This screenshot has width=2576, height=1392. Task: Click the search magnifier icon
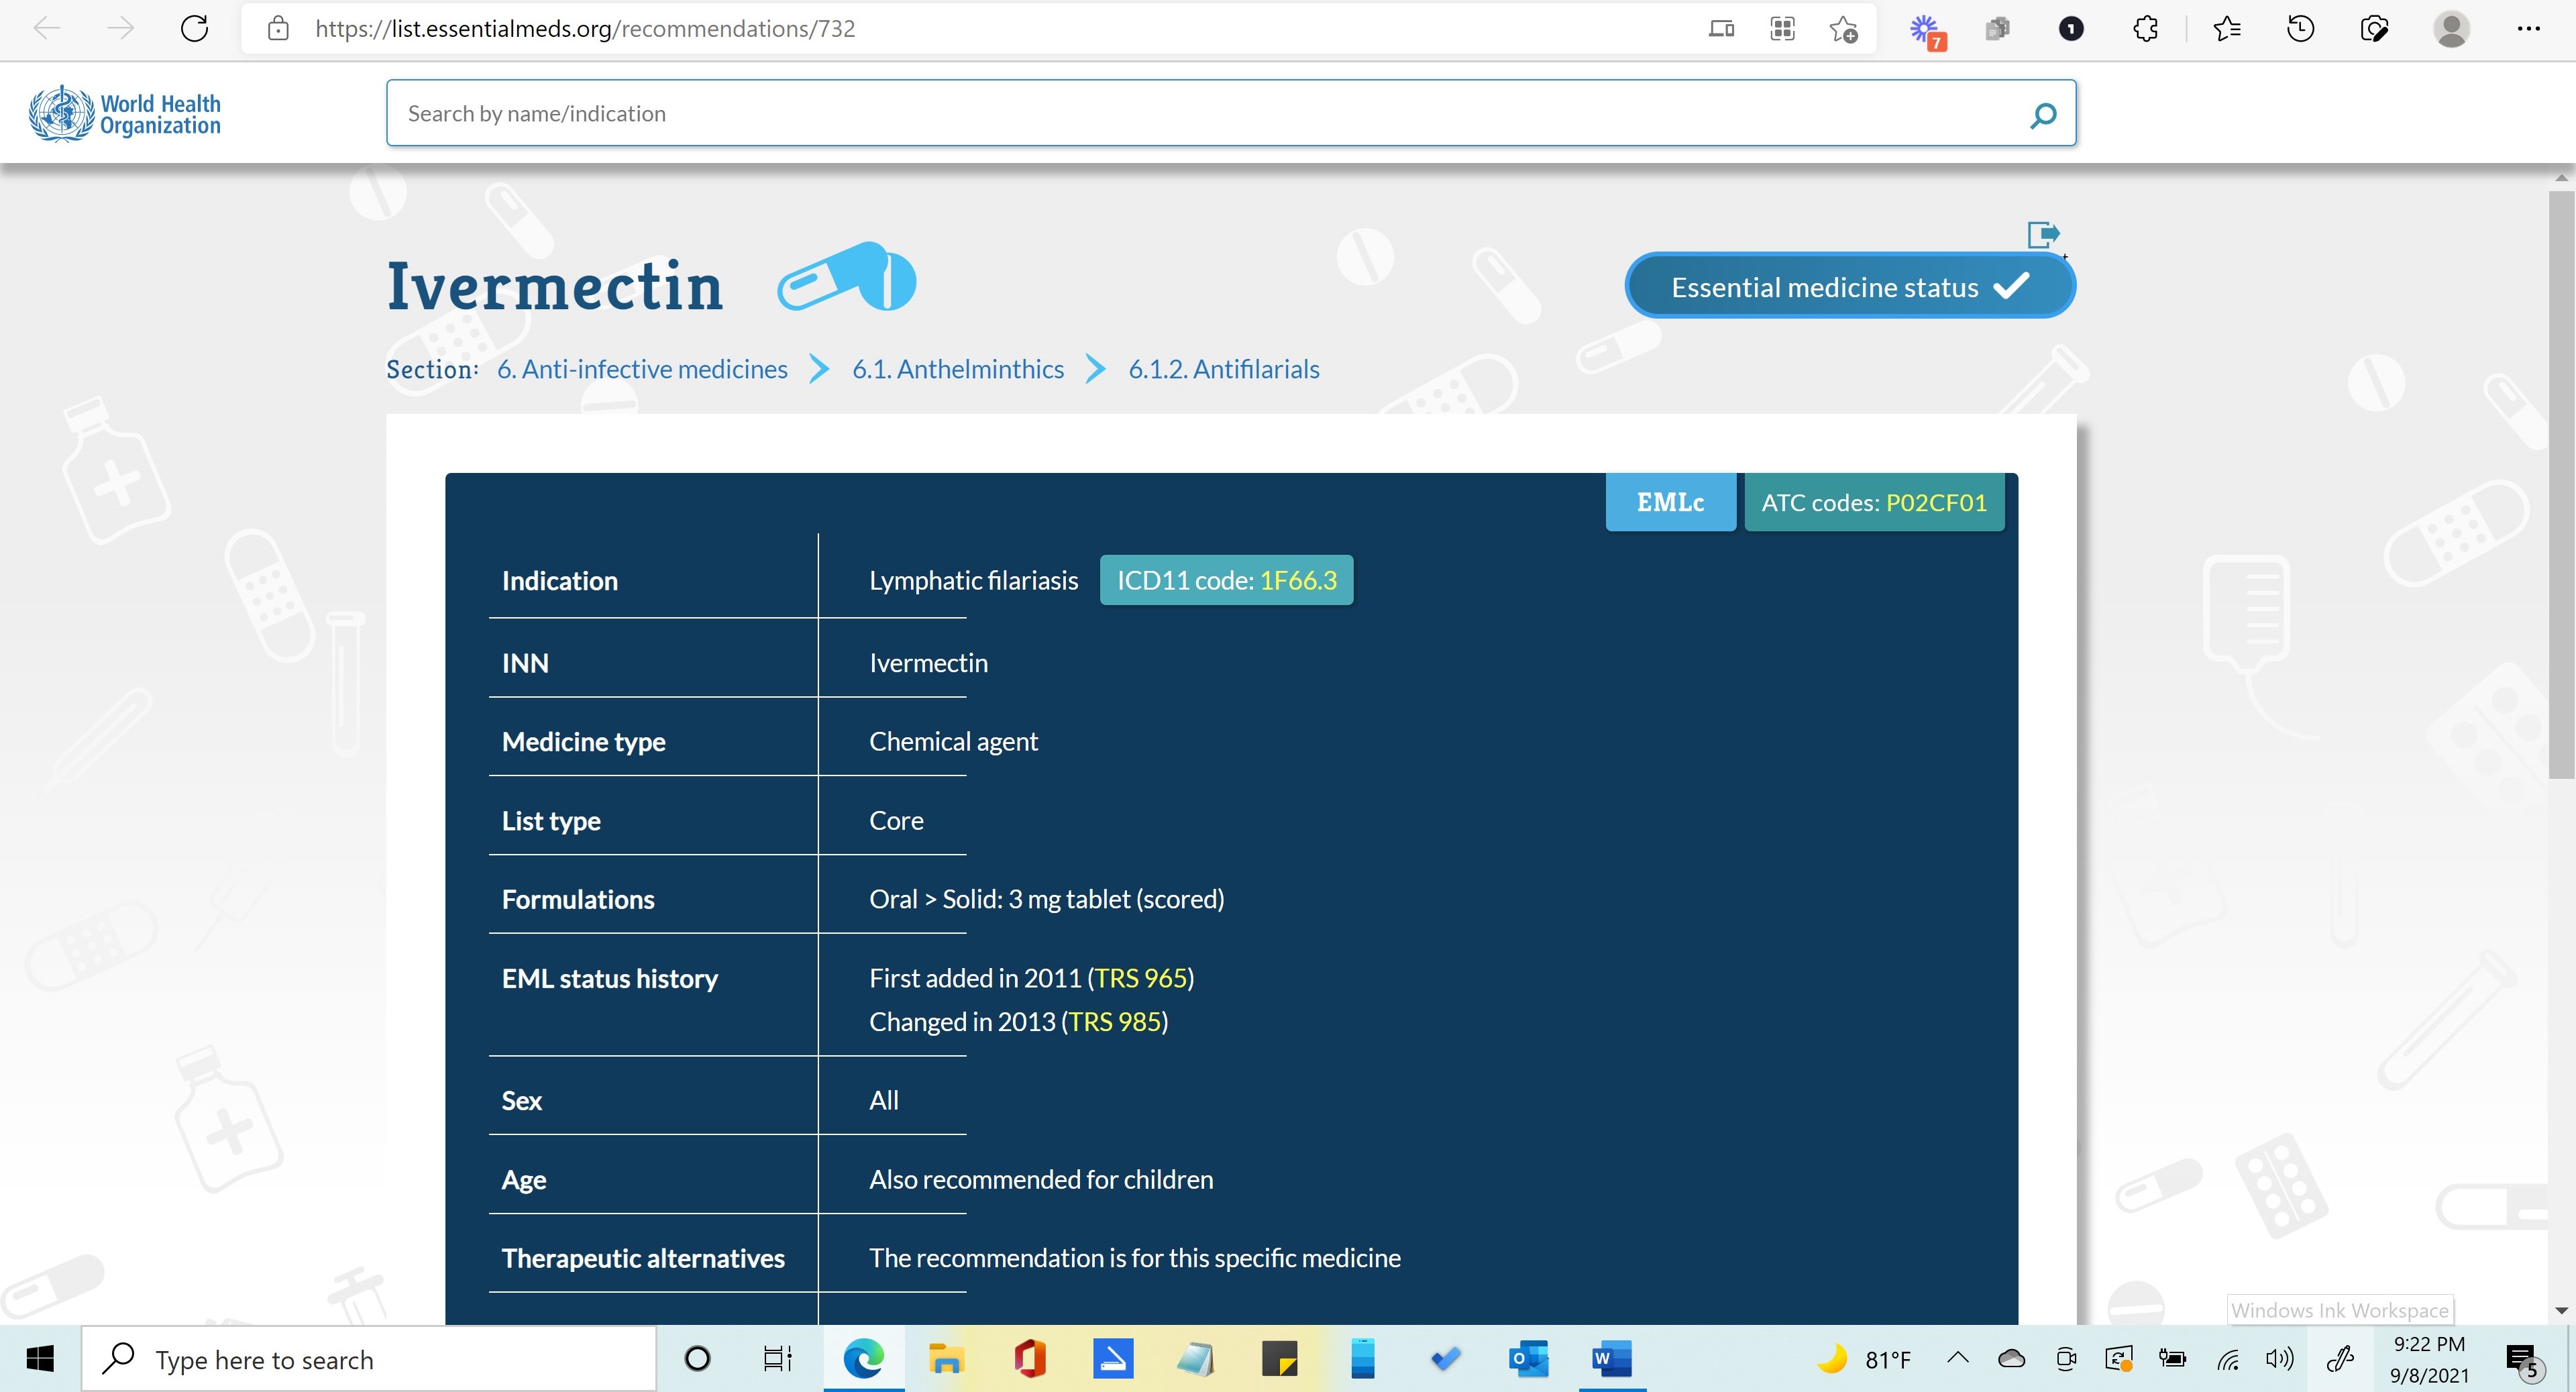tap(2043, 115)
